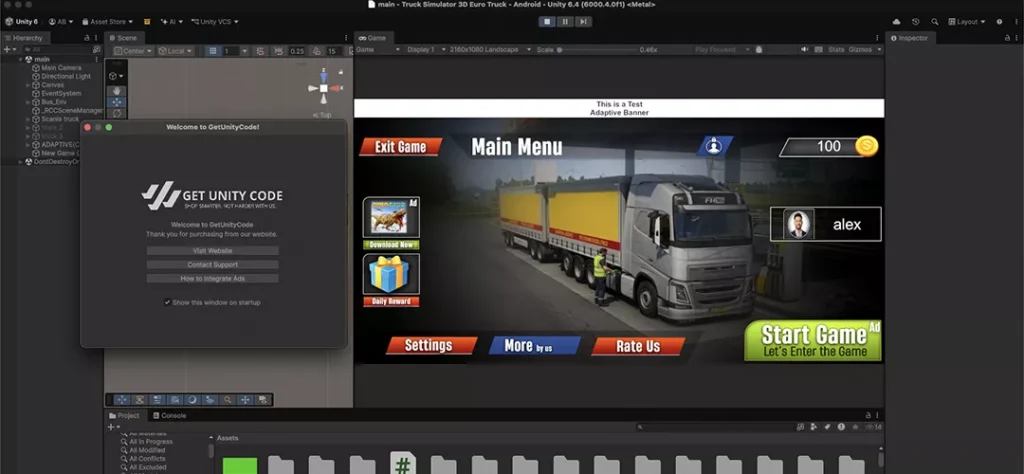Expand the DontDestroyOnLoad scene
Viewport: 1024px width, 474px height.
coord(21,161)
